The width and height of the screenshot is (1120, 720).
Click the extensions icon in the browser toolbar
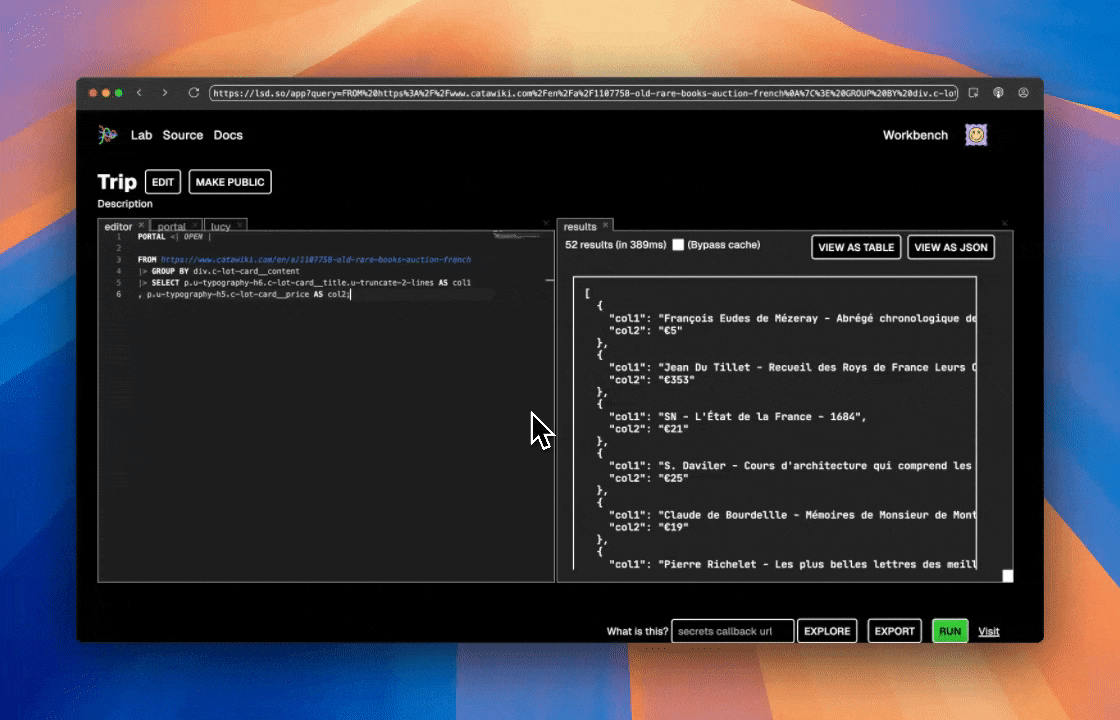pos(998,91)
